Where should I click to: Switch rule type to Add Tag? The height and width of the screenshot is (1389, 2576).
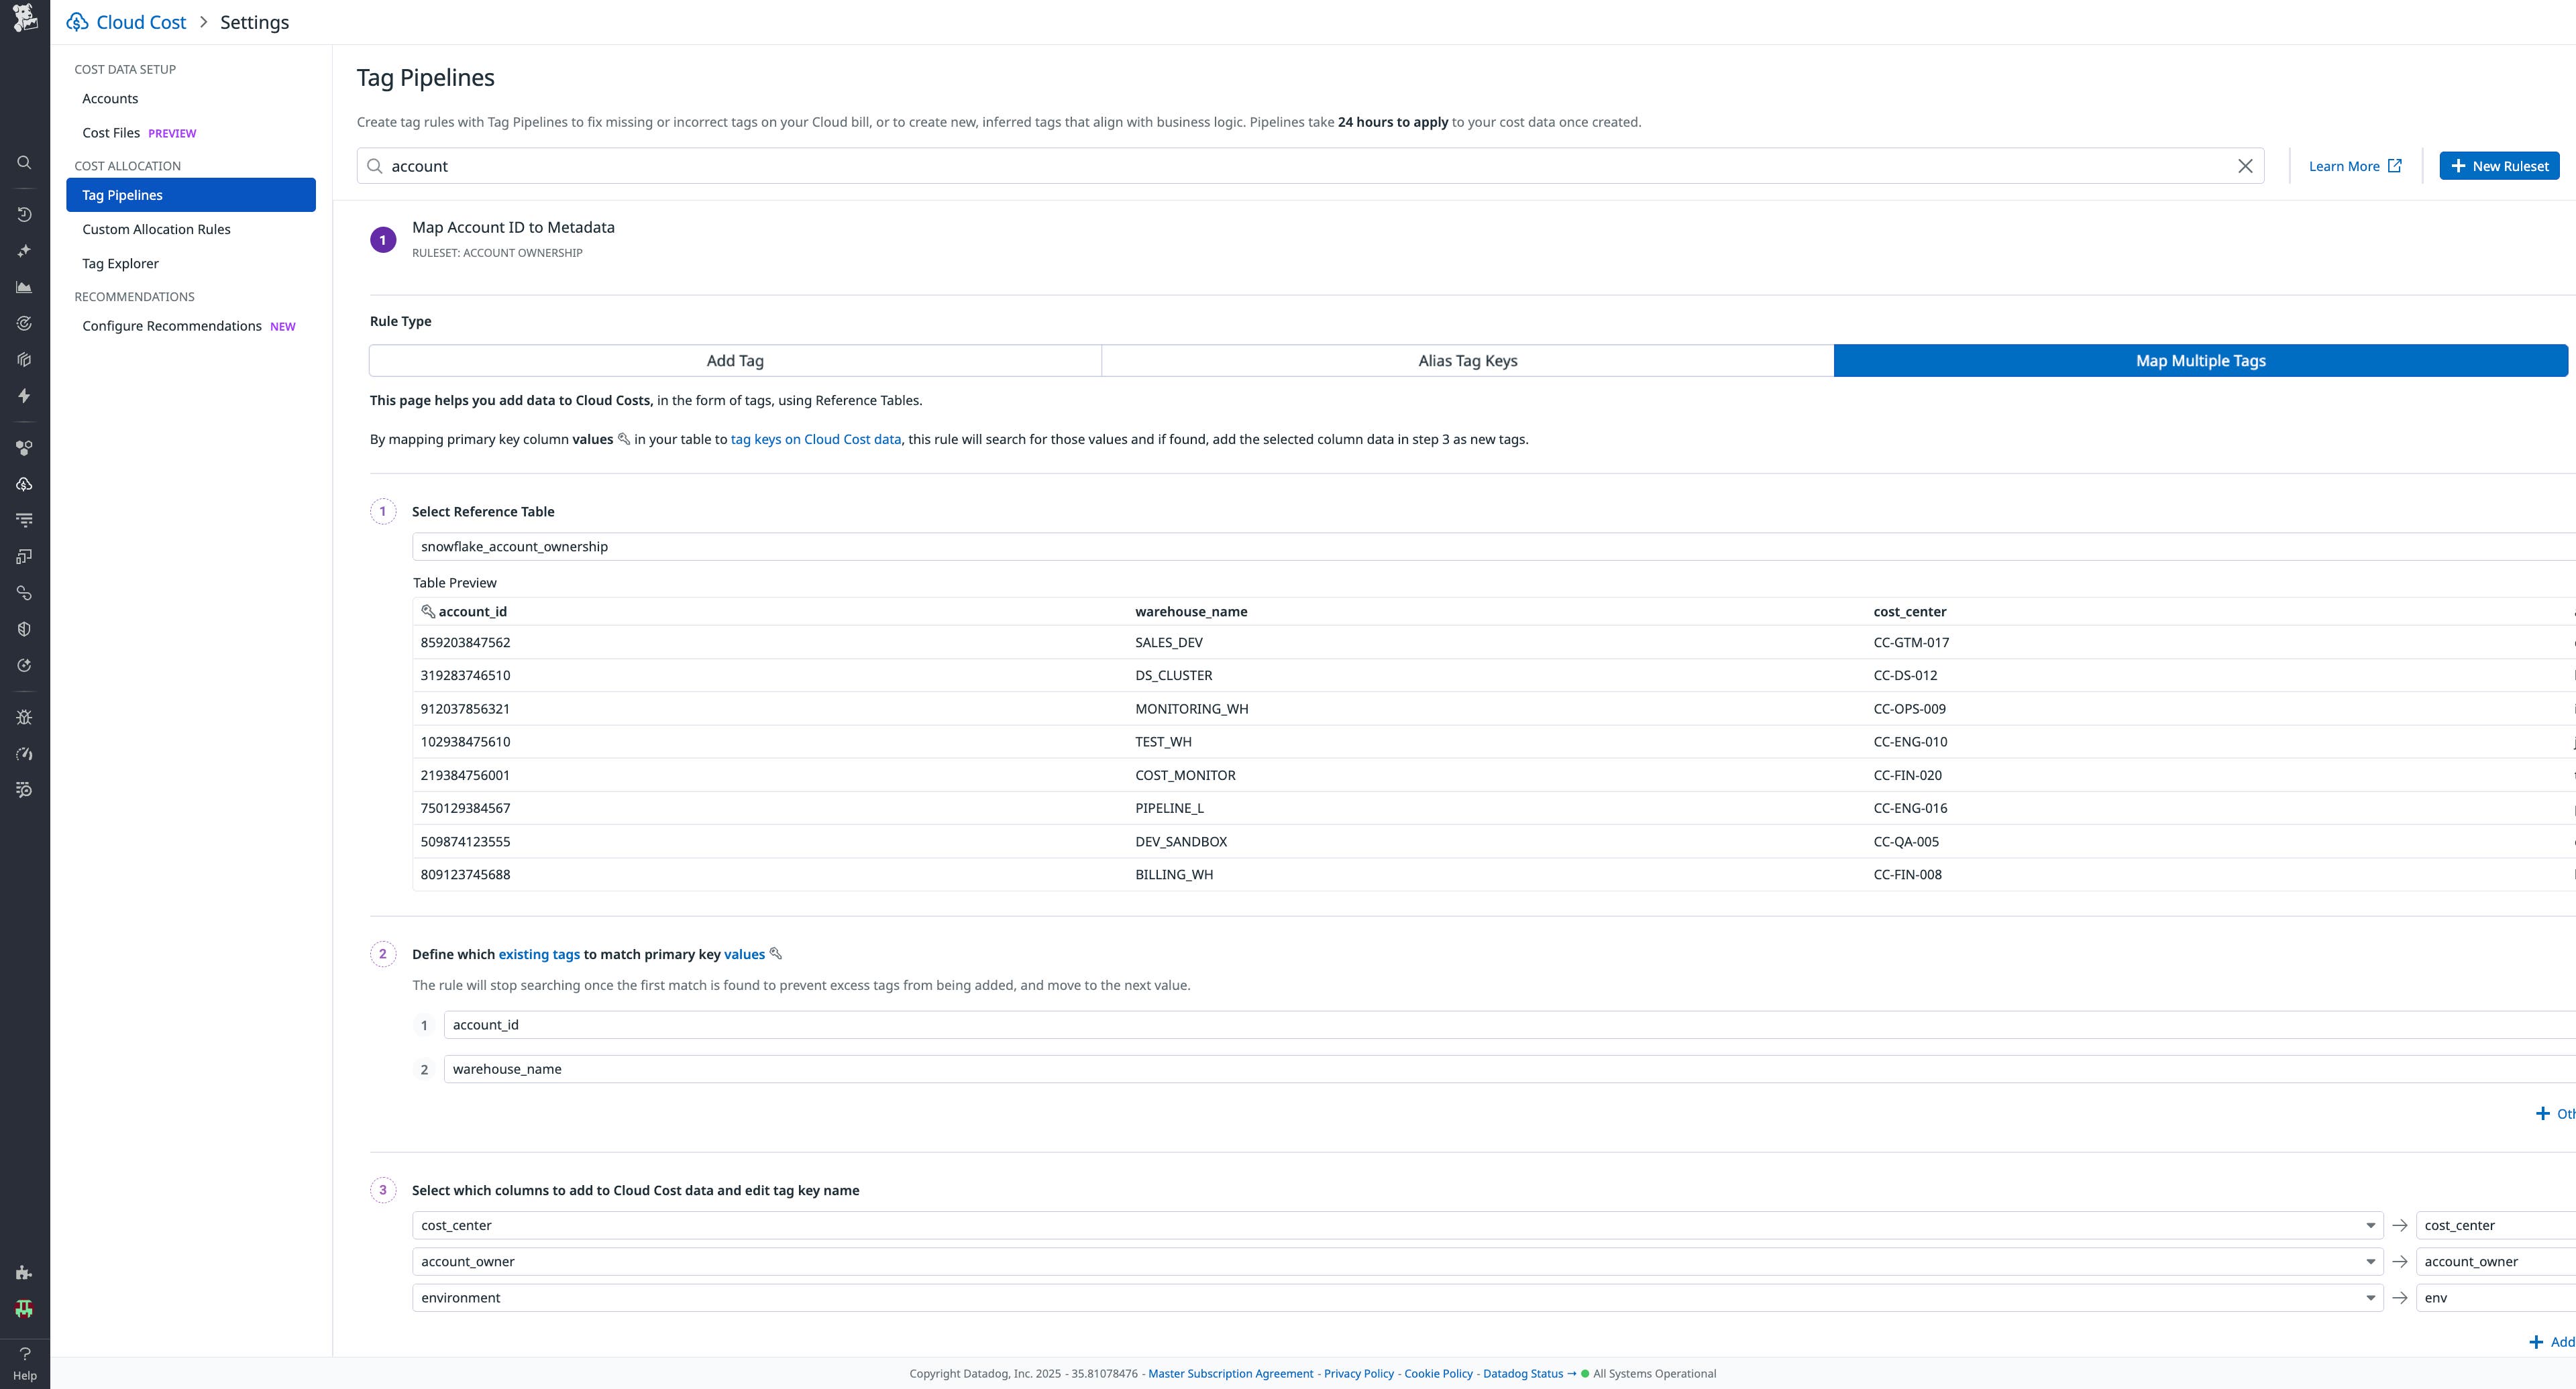click(734, 360)
